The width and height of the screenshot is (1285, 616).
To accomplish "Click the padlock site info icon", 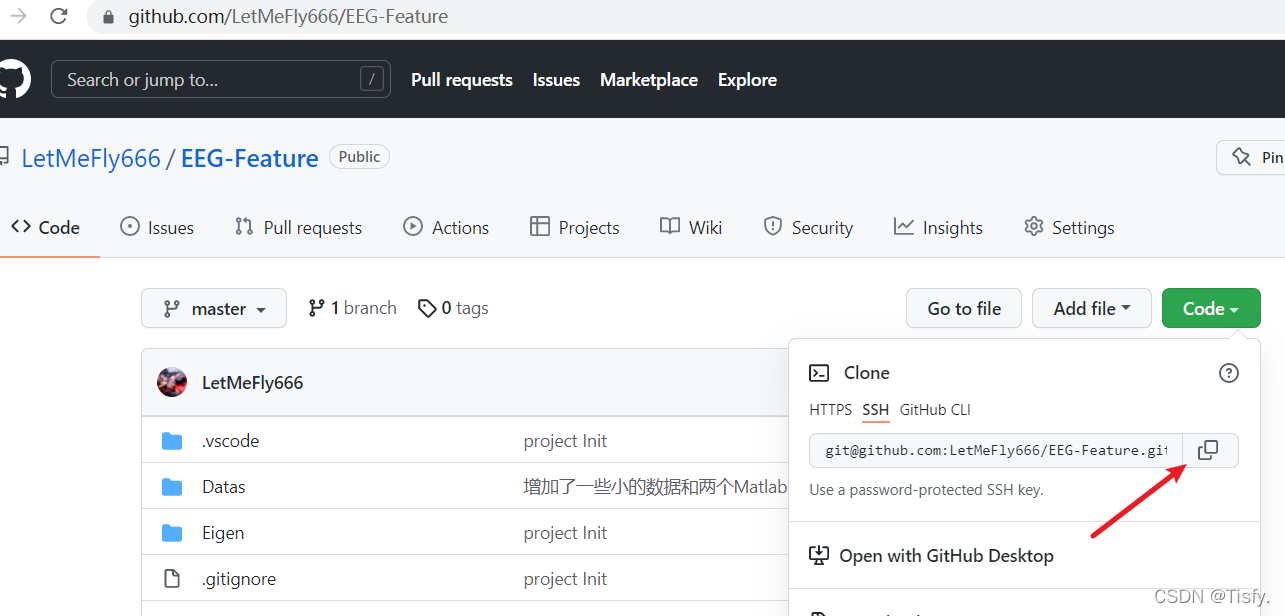I will click(108, 16).
